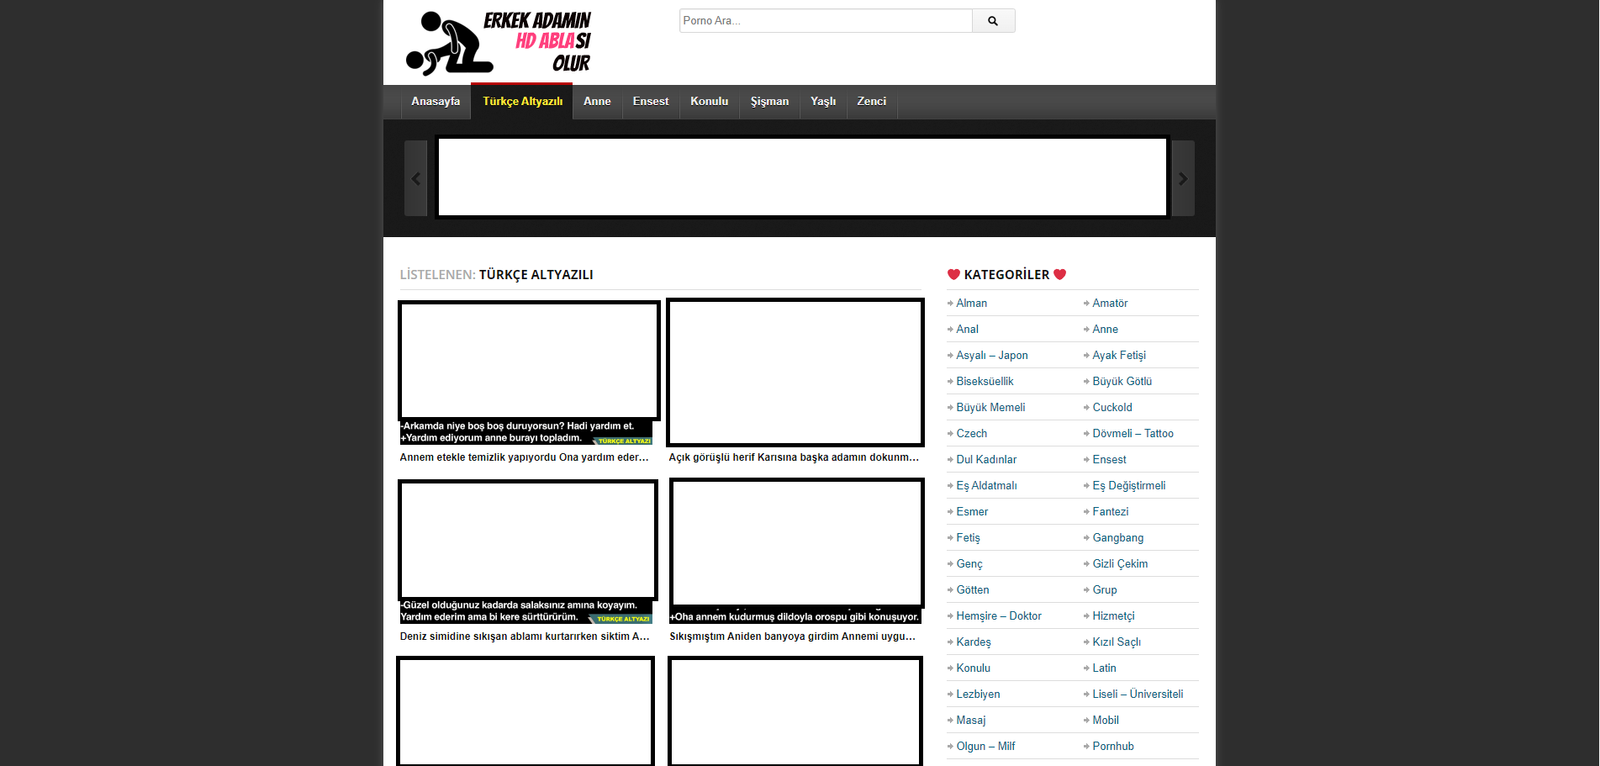The width and height of the screenshot is (1600, 766).
Task: Open the Dövmeli – Tattoo category
Action: 1132,434
